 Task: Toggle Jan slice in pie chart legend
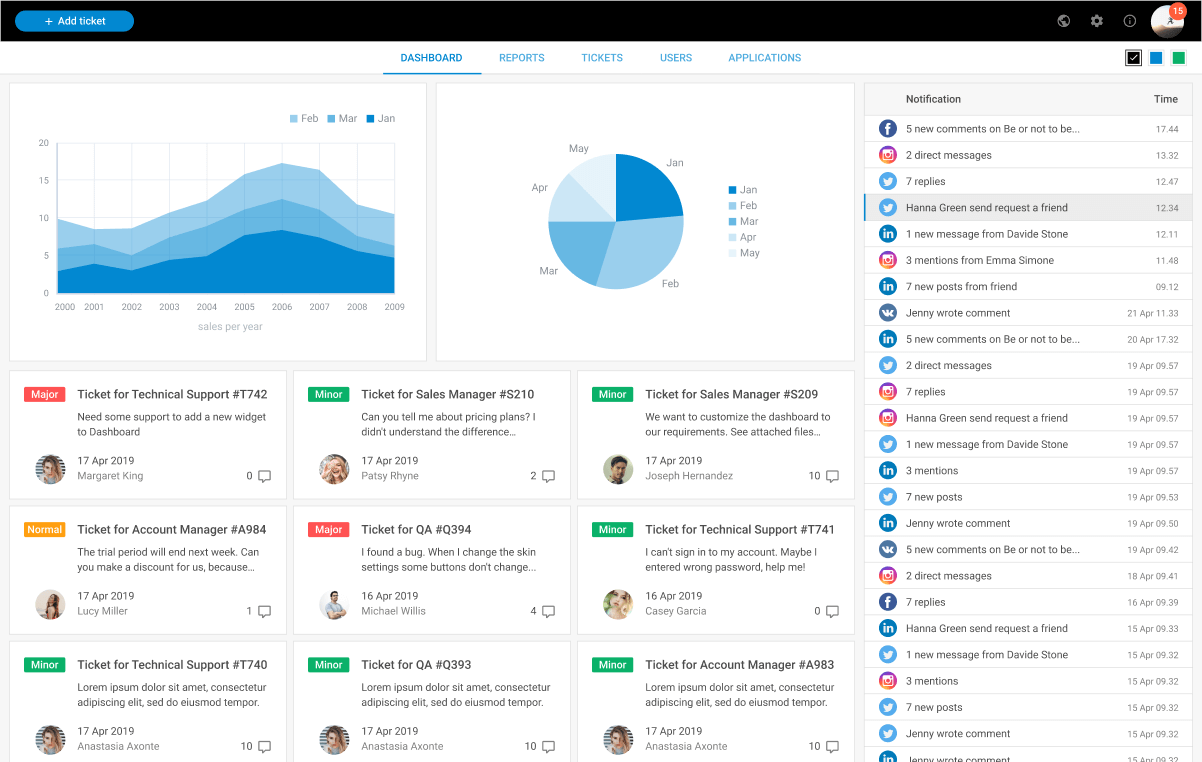coord(742,190)
